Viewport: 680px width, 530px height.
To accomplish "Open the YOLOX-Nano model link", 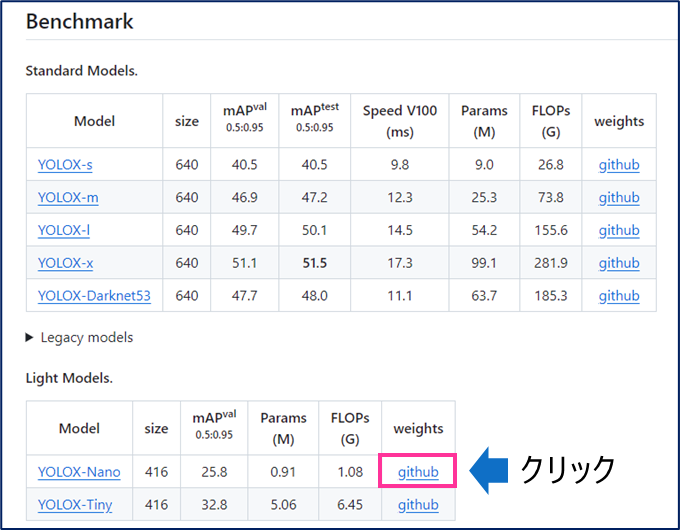I will (x=79, y=472).
